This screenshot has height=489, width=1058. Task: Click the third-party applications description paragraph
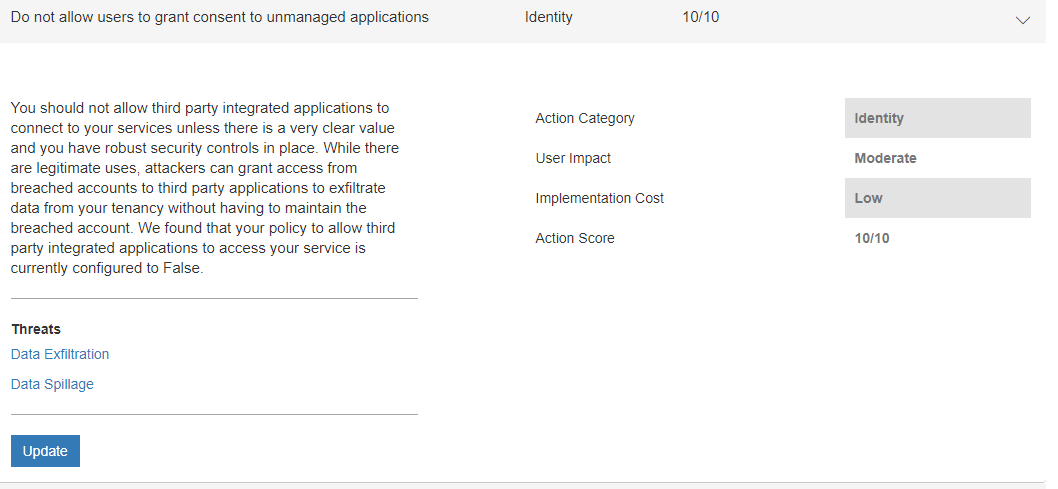coord(205,188)
